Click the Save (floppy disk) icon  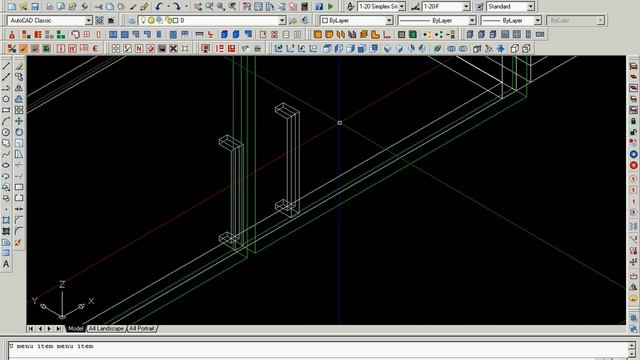(x=35, y=7)
